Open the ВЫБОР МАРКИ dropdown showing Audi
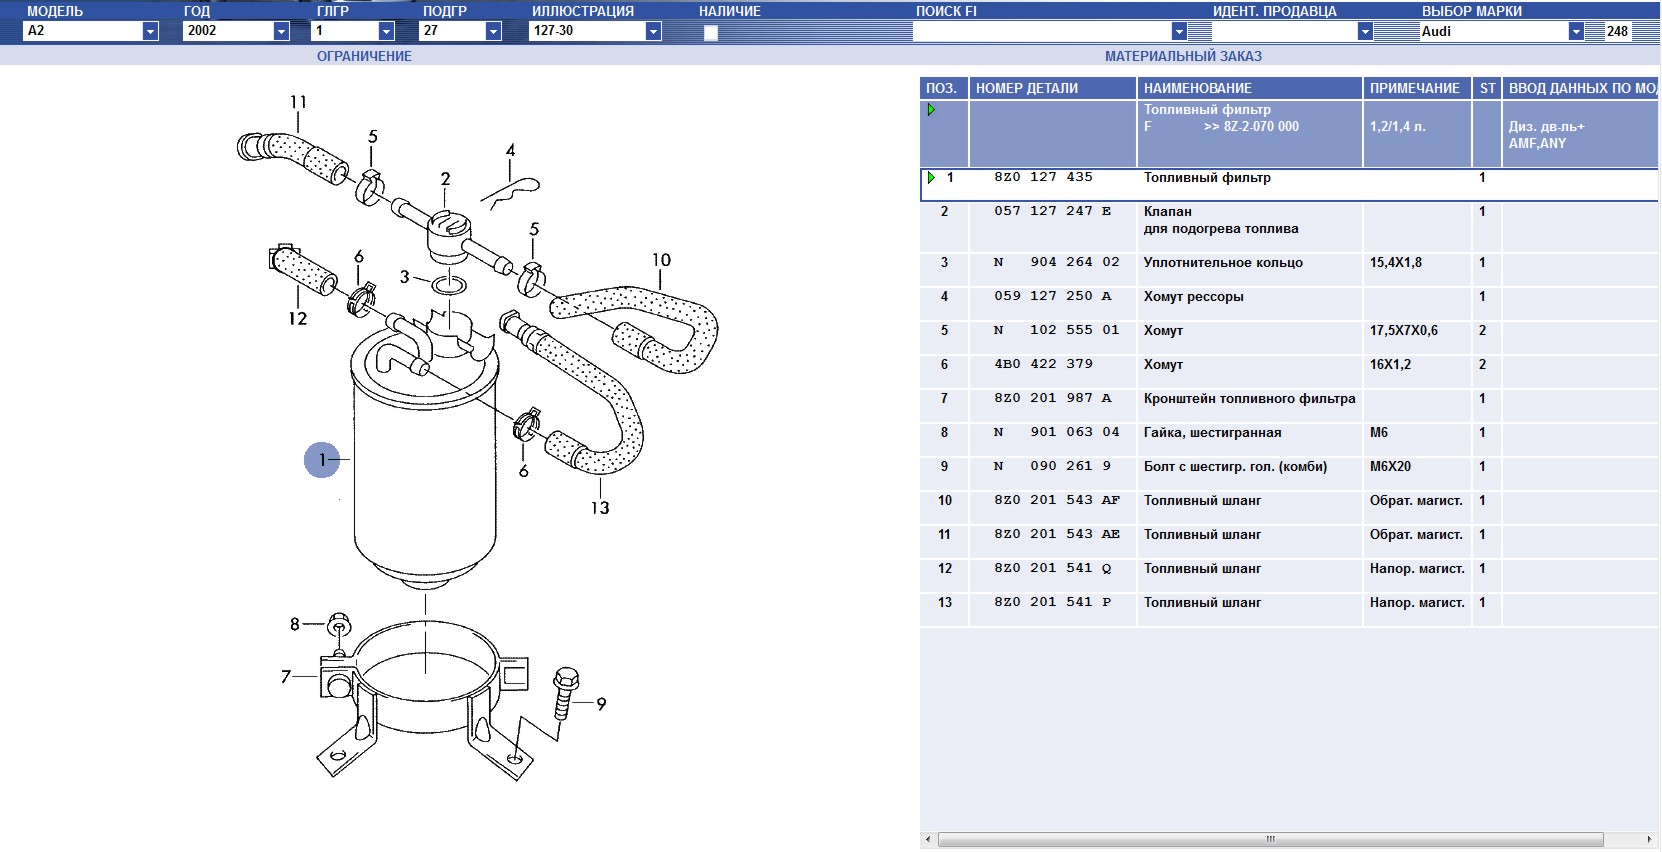 1576,31
